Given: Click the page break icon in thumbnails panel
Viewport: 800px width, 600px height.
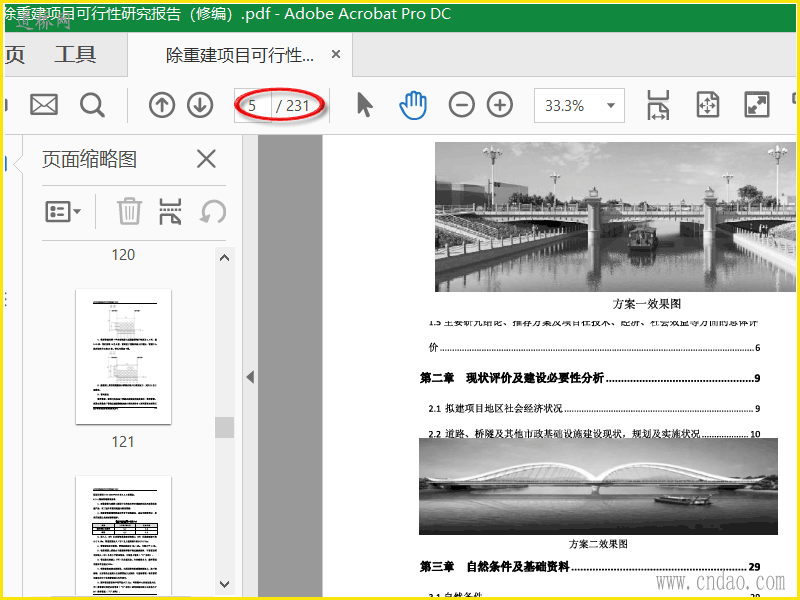Looking at the screenshot, I should coord(170,211).
